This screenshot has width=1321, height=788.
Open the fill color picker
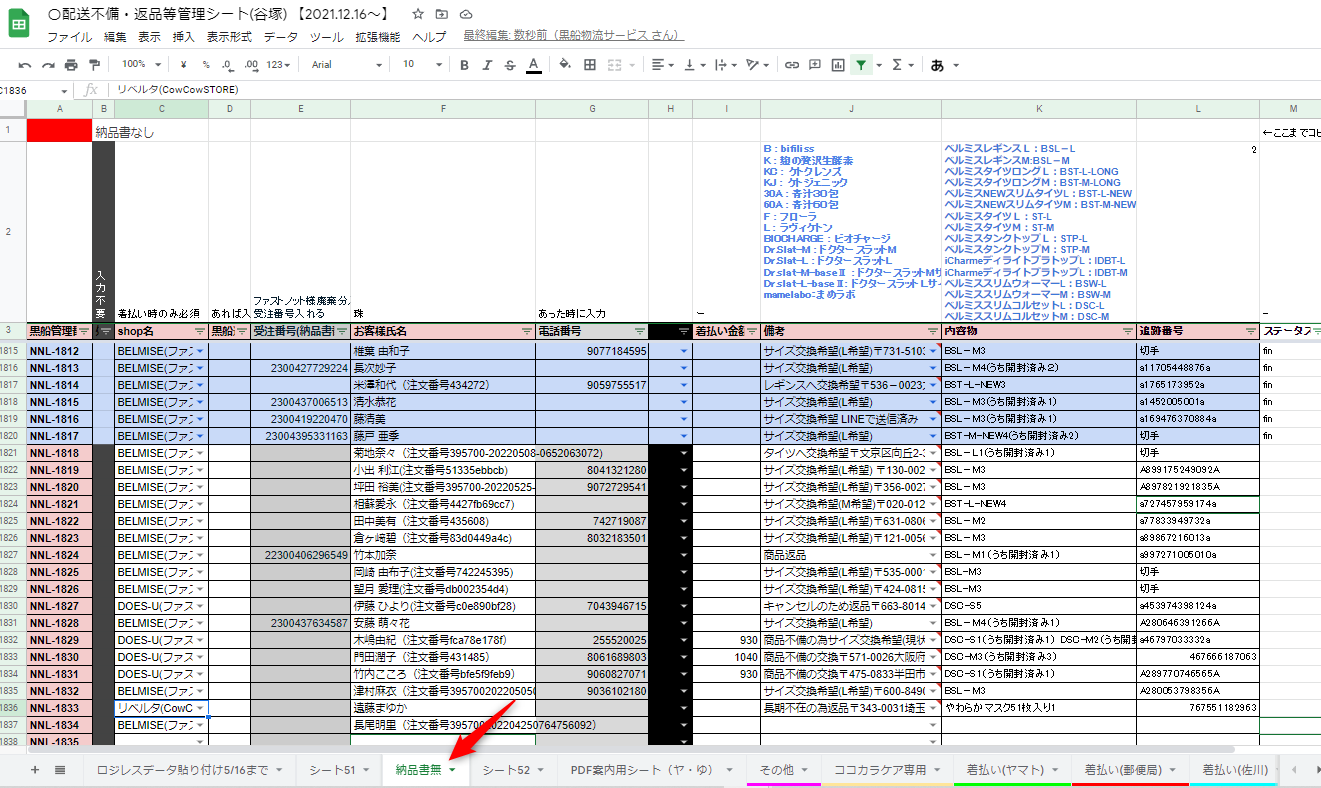565,64
